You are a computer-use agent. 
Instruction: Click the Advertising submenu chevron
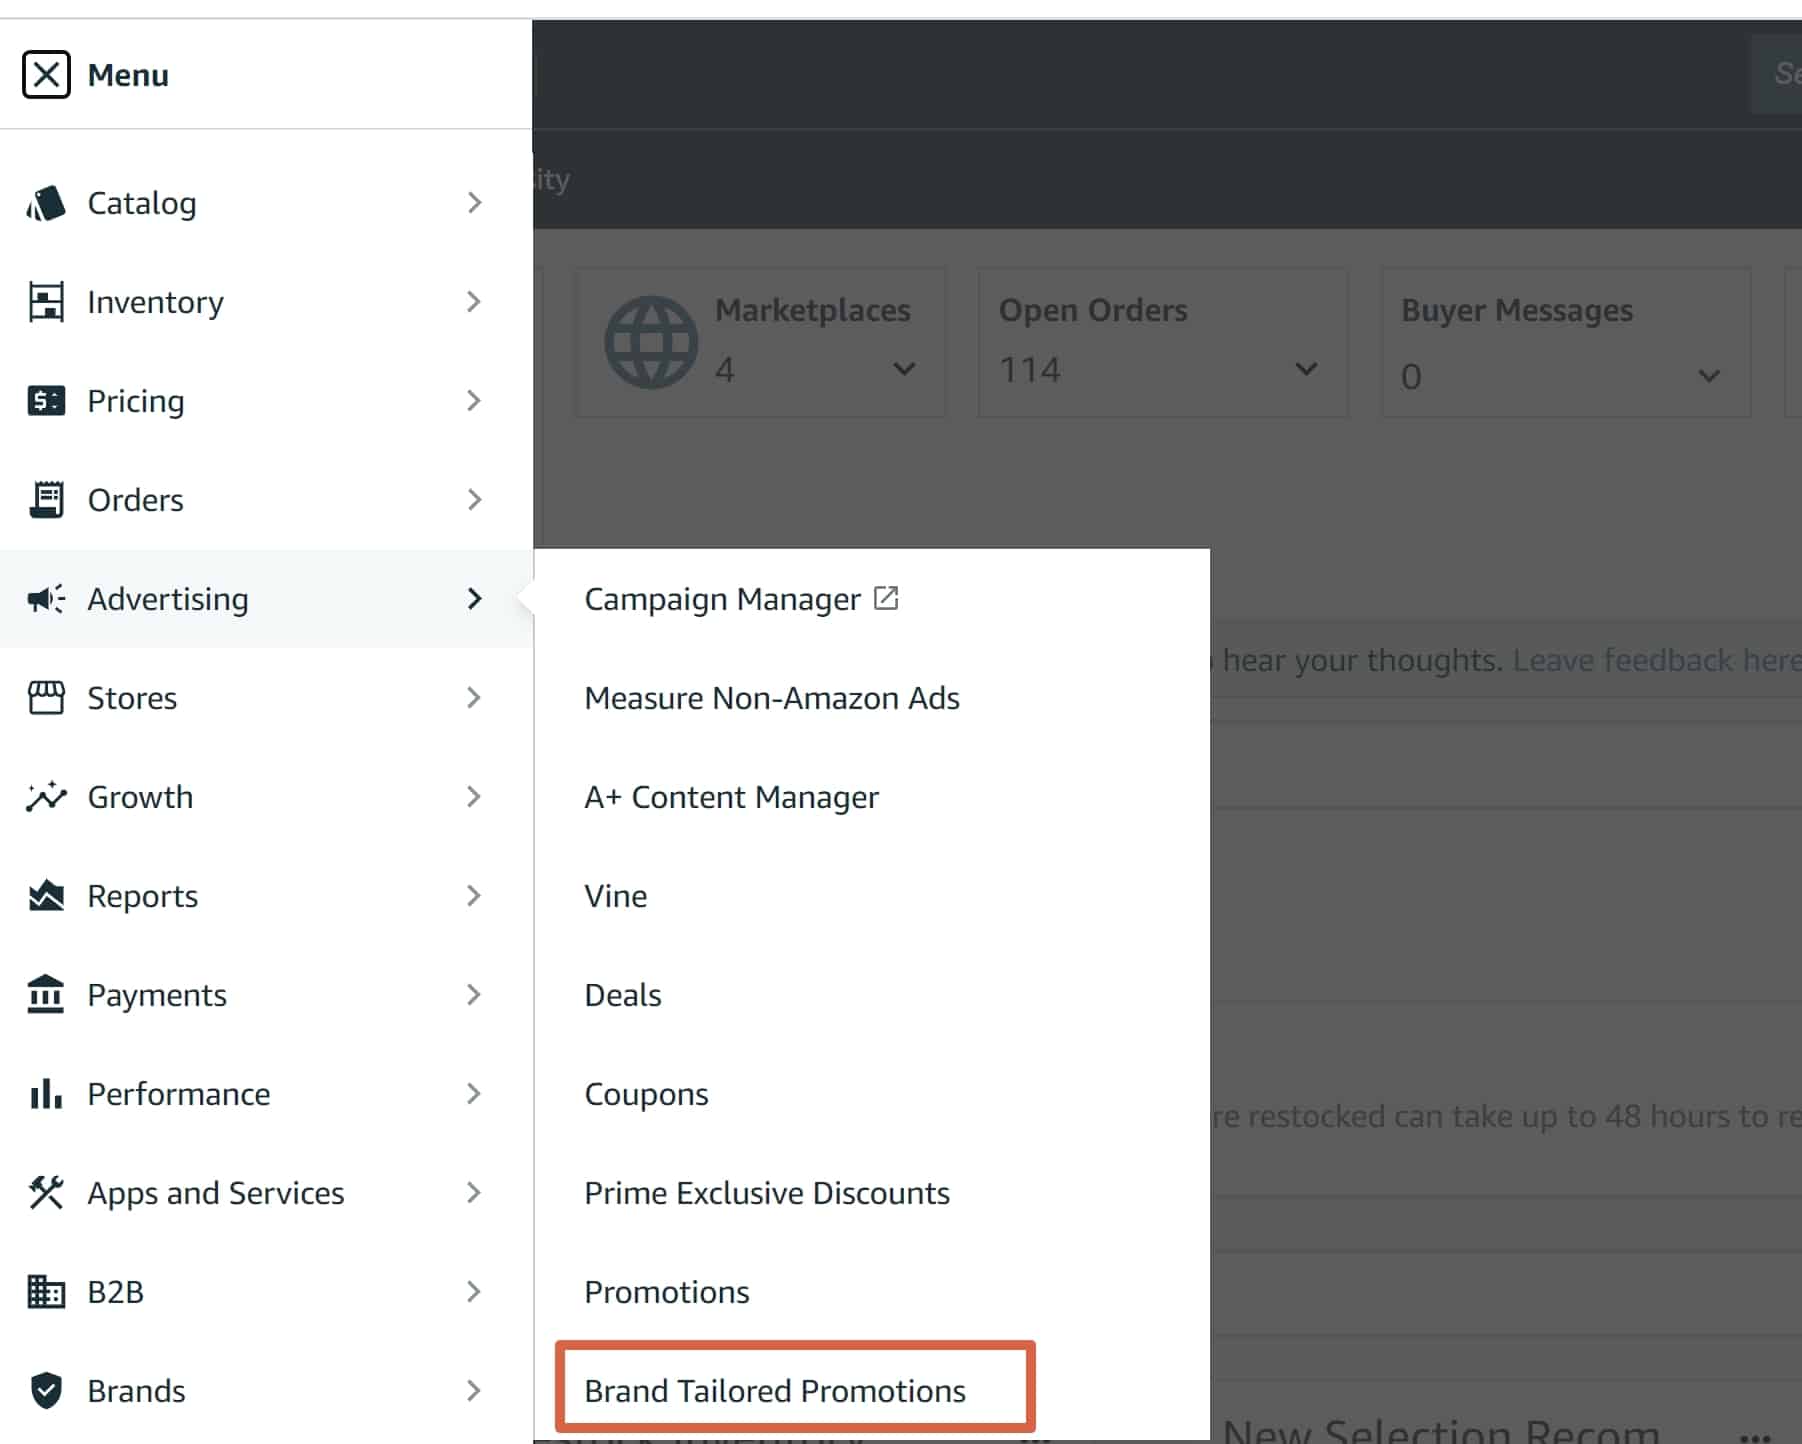474,599
